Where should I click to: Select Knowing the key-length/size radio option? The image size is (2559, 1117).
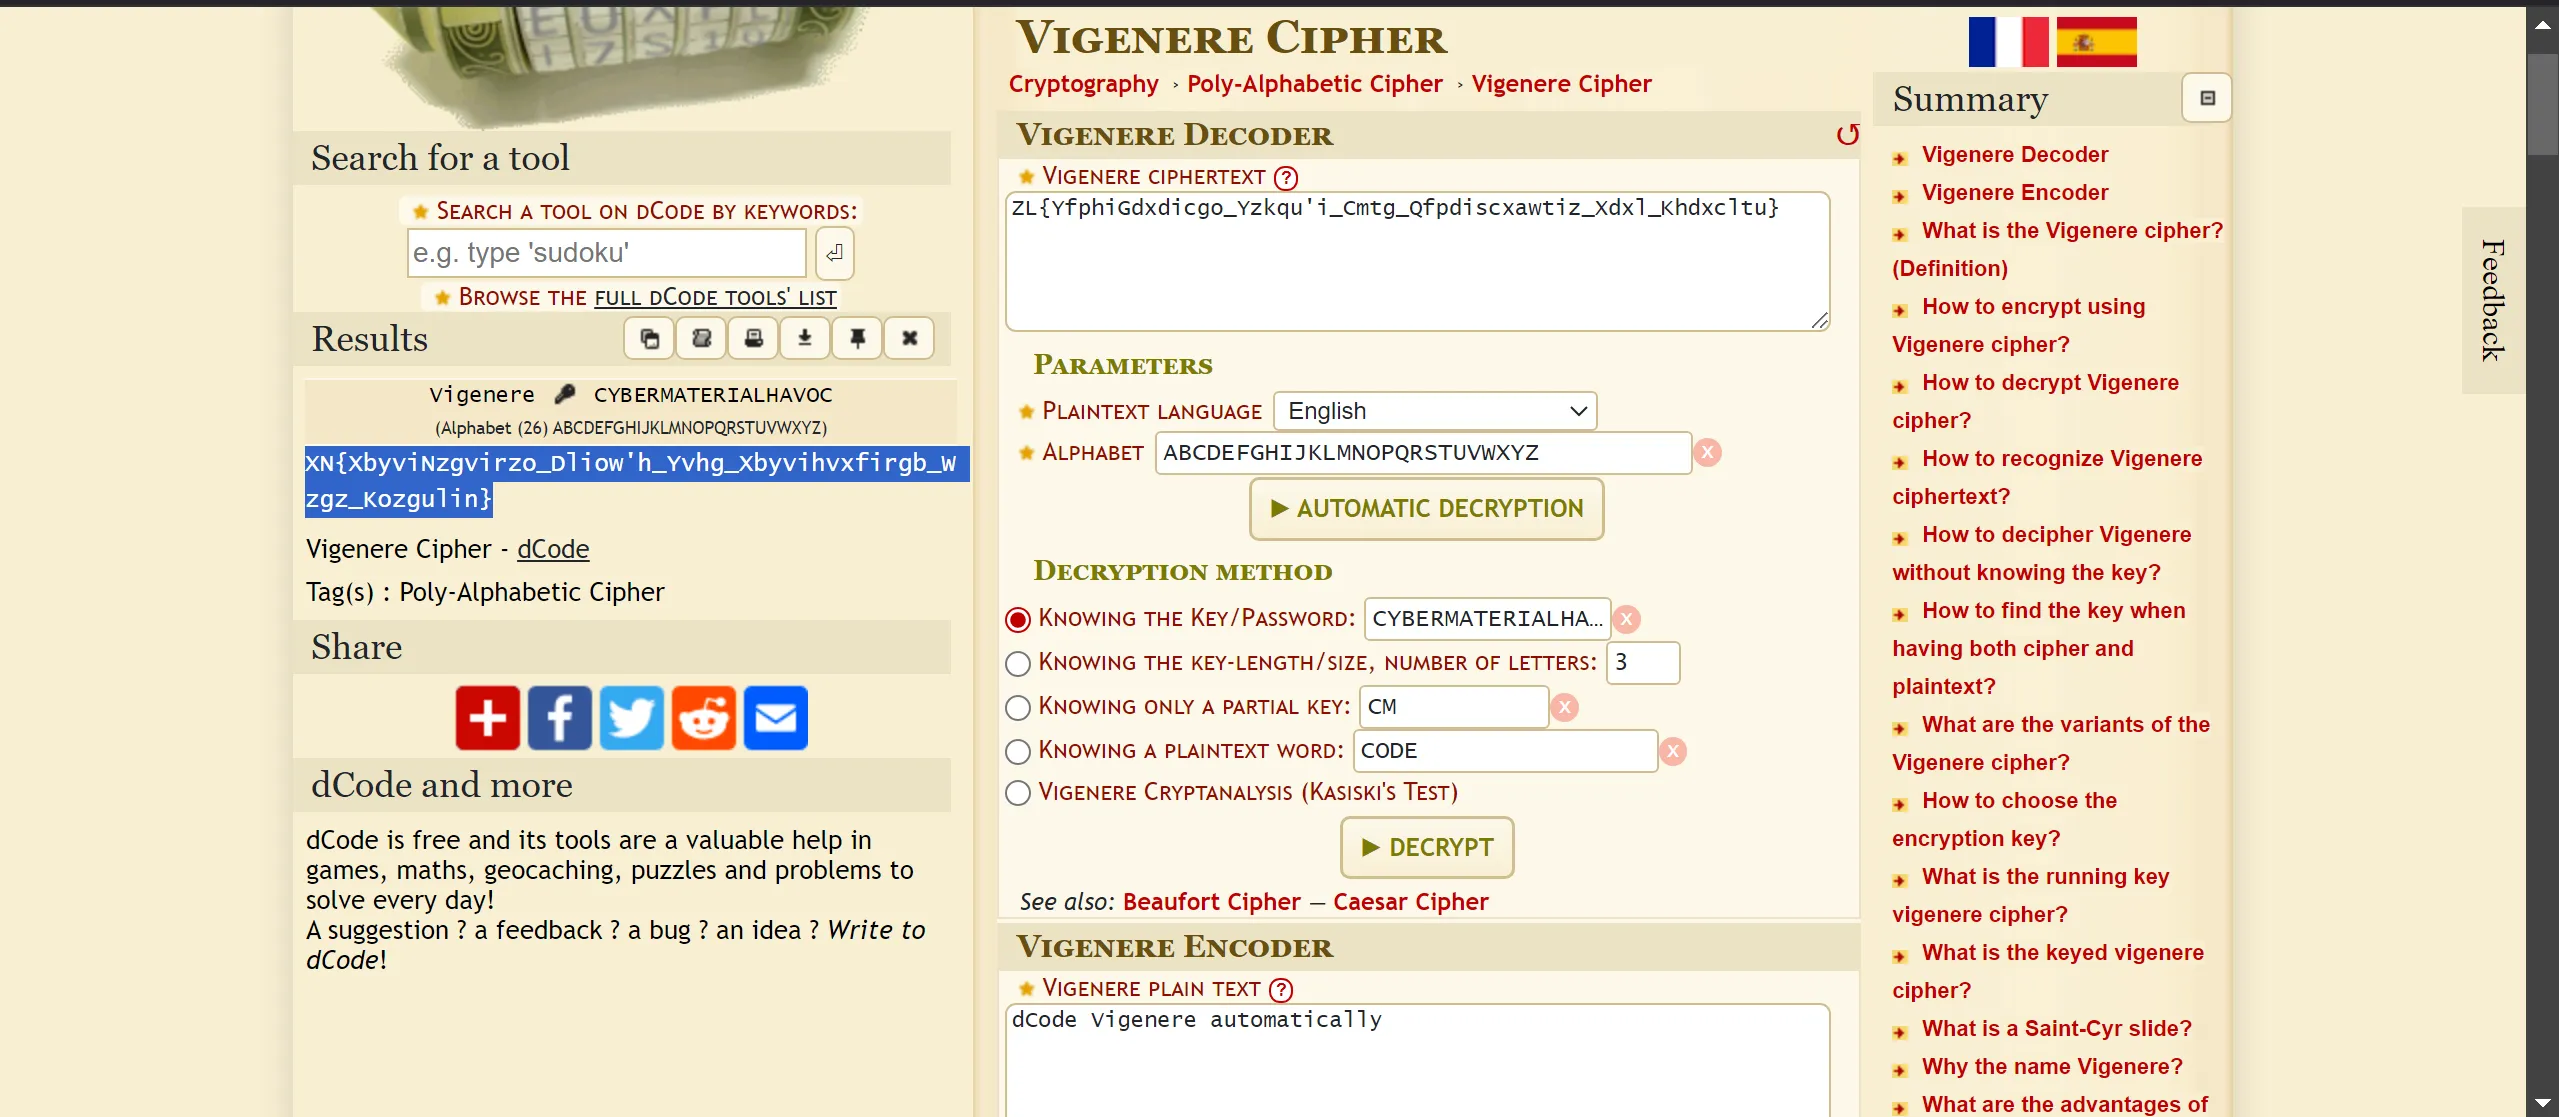click(x=1018, y=663)
